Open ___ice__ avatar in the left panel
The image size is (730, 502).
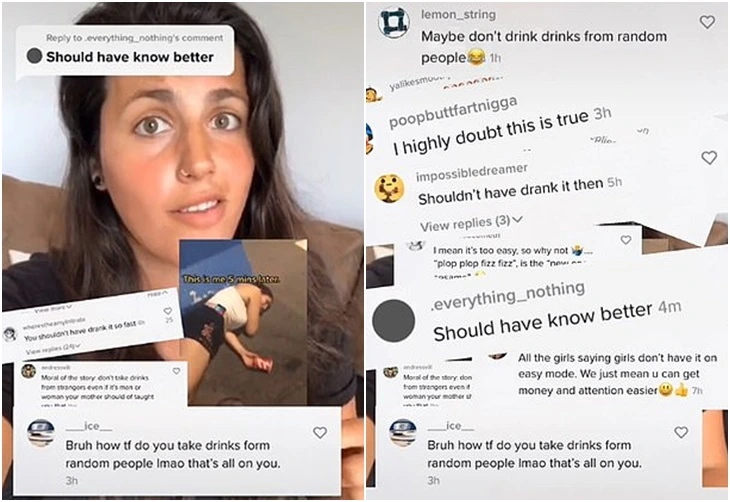point(41,433)
